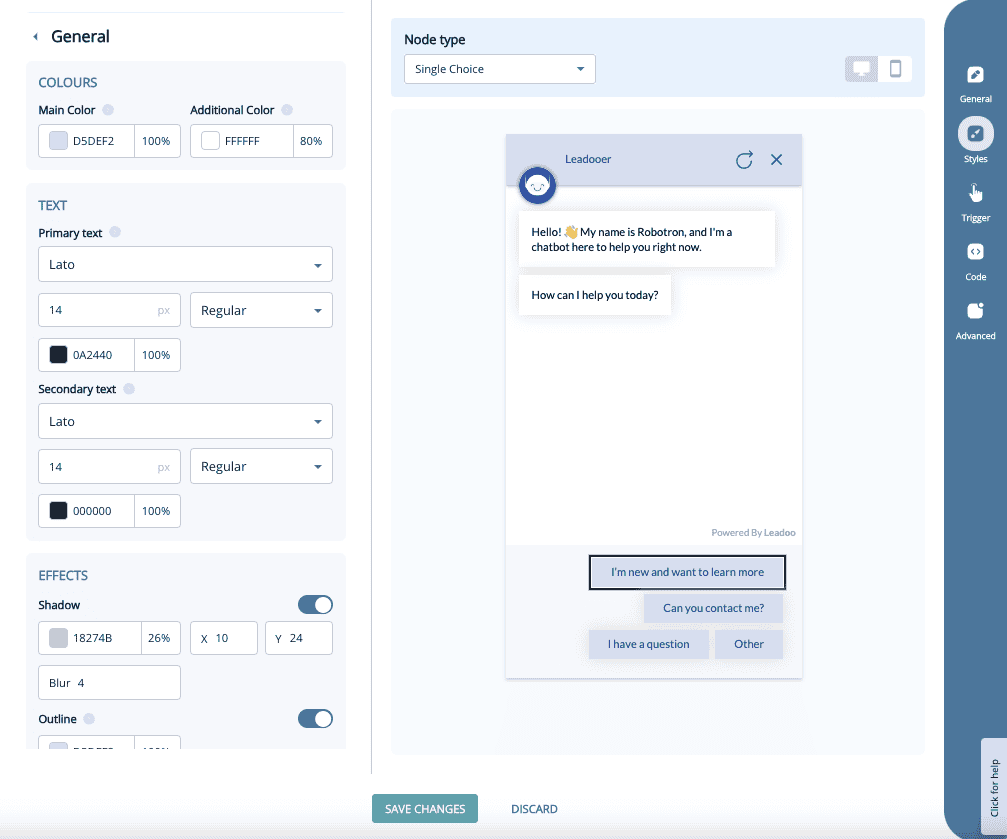Switch preview to mobile view

[x=895, y=69]
